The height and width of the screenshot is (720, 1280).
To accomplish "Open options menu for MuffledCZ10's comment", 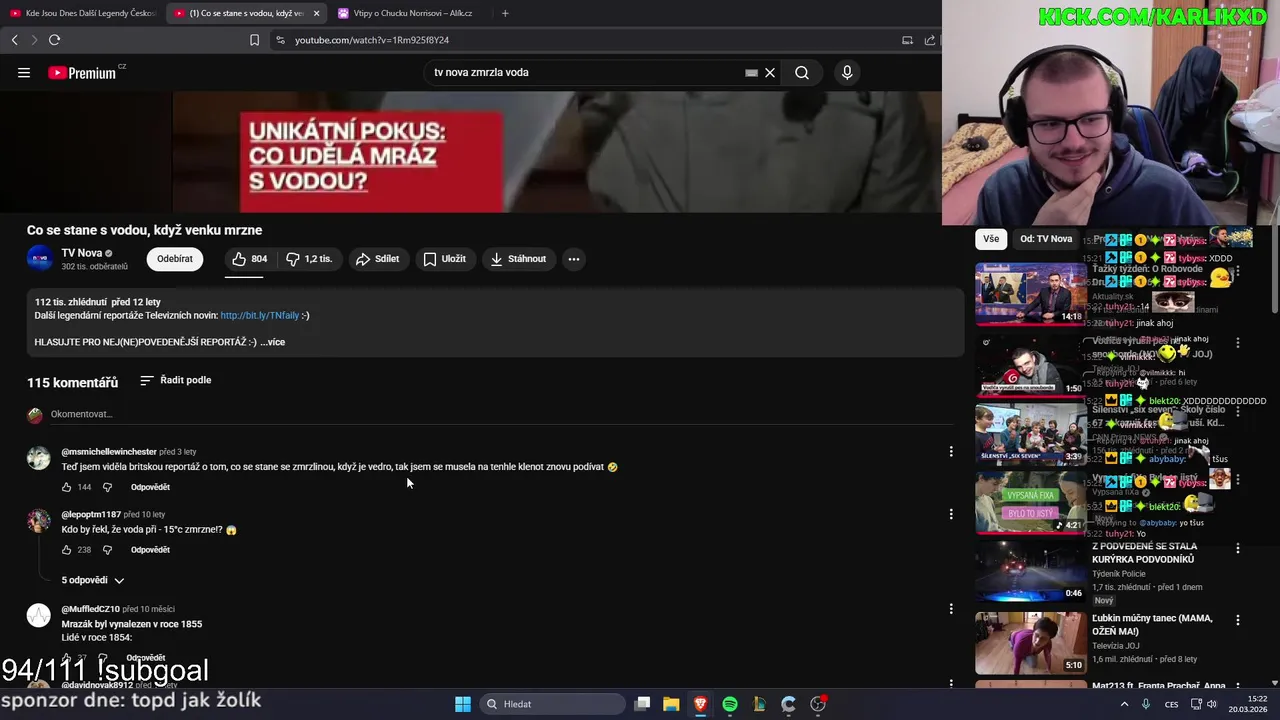I will pyautogui.click(x=951, y=609).
